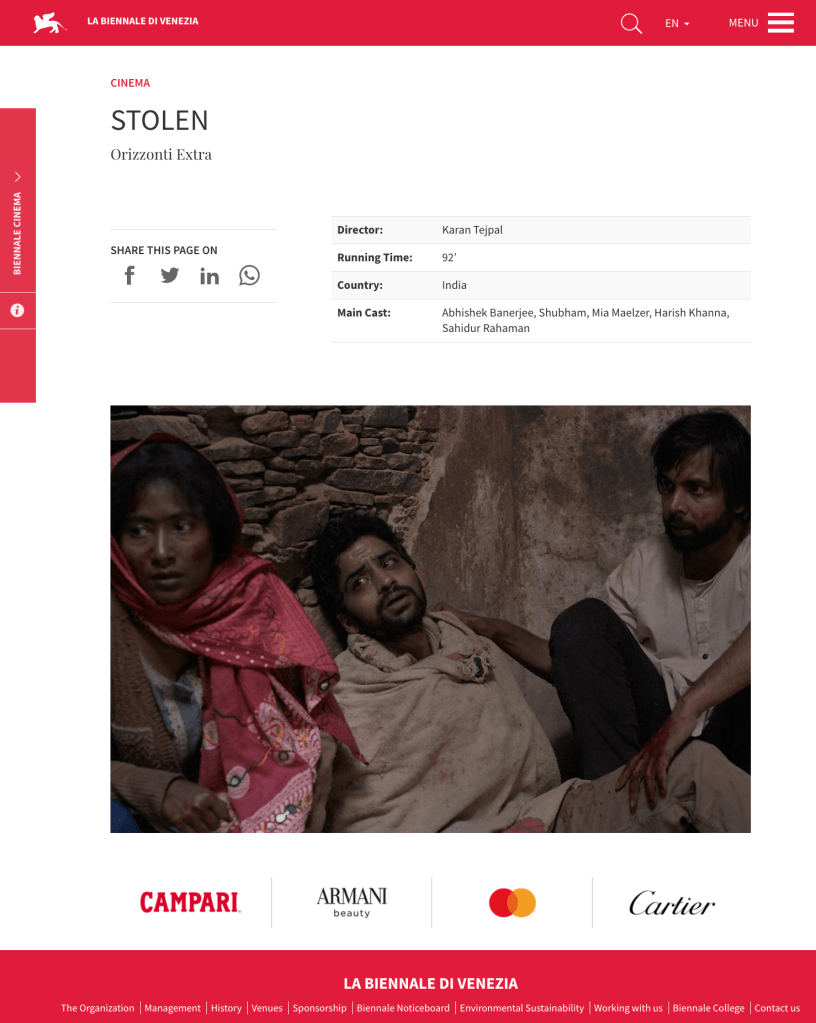Open the CINEMA section link
The width and height of the screenshot is (816, 1023).
pos(130,83)
